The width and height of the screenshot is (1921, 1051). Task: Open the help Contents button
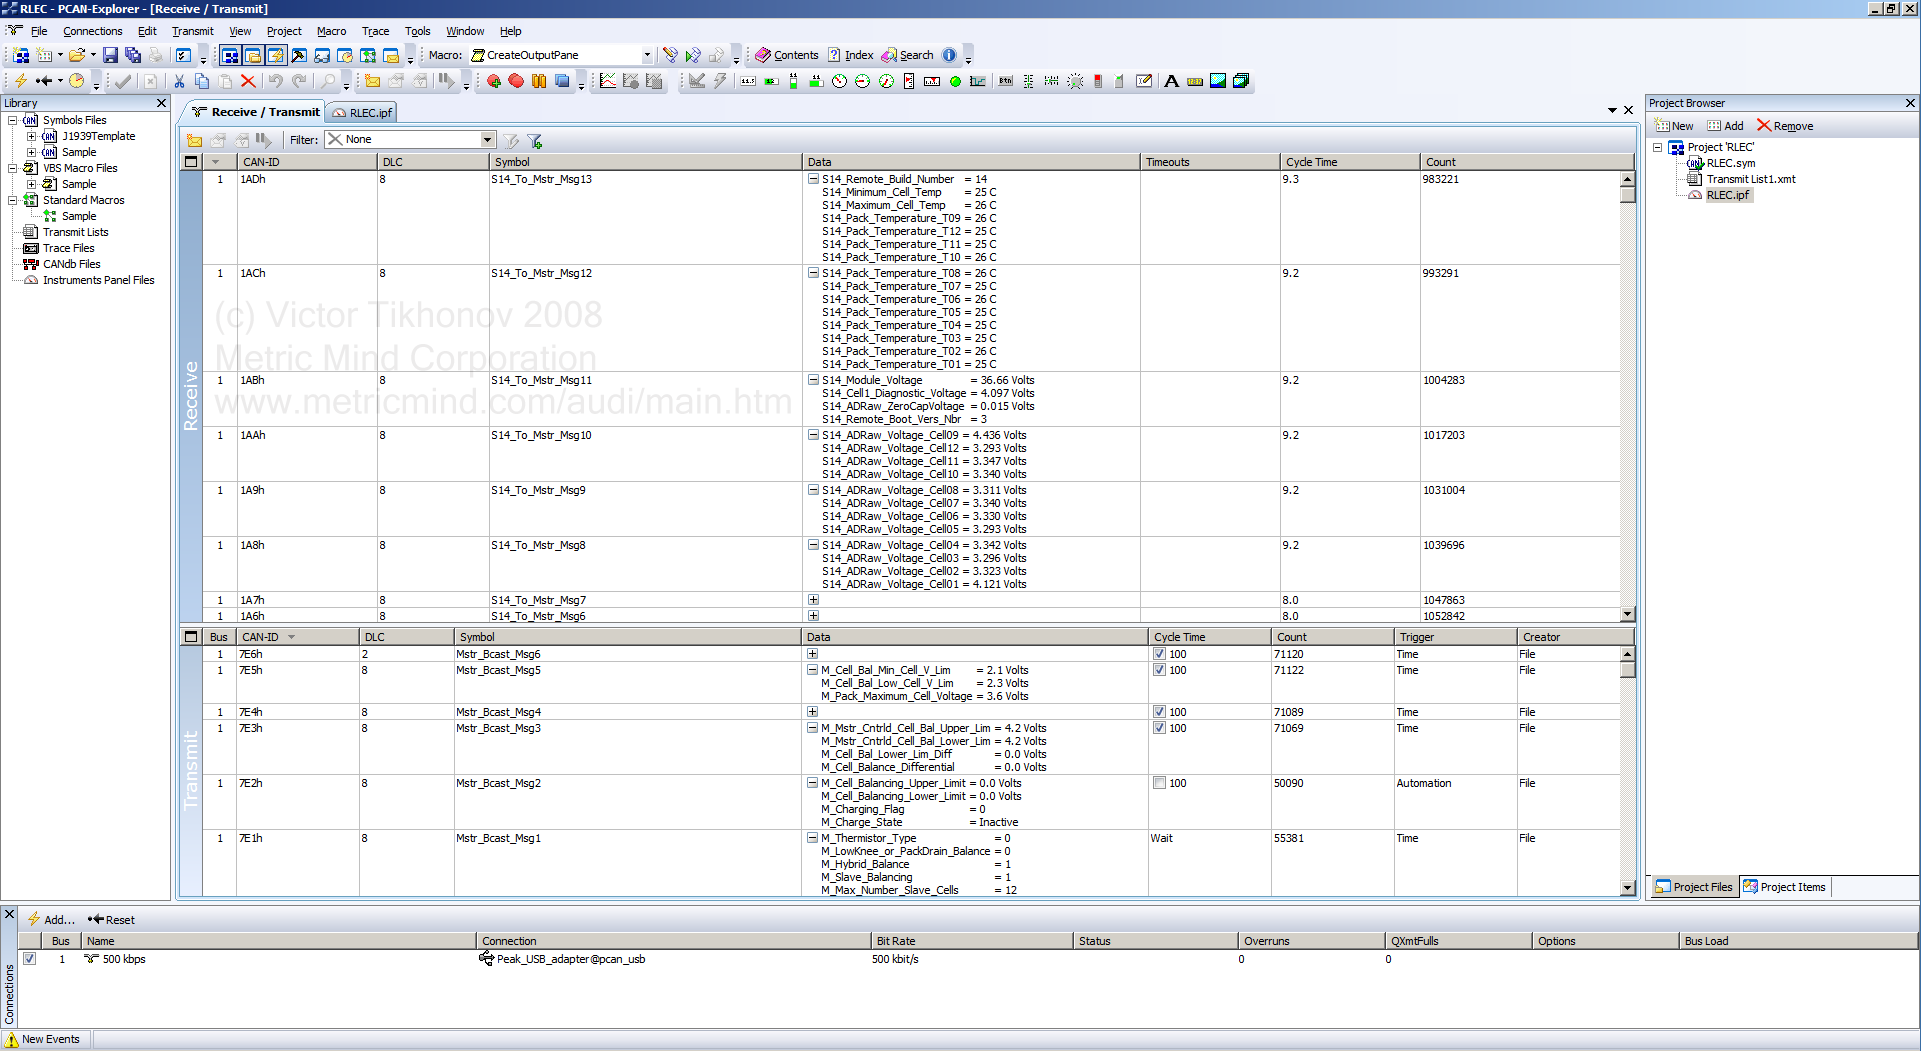tap(787, 55)
